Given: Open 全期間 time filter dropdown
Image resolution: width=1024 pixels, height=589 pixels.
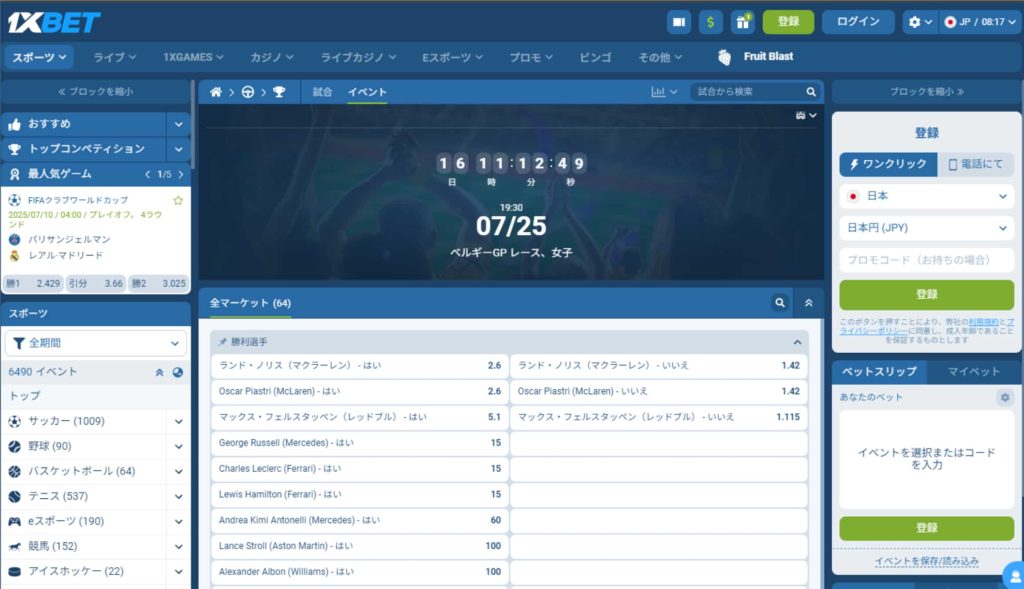Looking at the screenshot, I should [x=95, y=343].
